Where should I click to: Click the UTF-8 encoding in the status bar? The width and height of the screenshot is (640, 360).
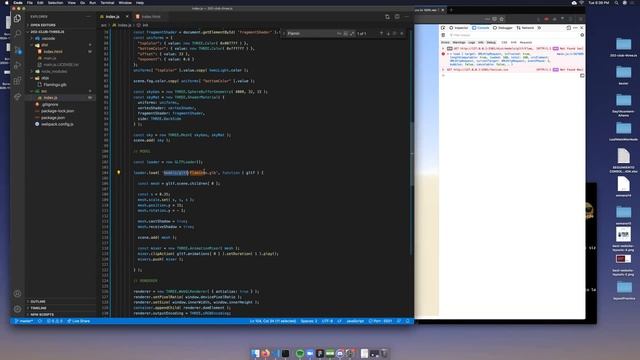(327, 321)
